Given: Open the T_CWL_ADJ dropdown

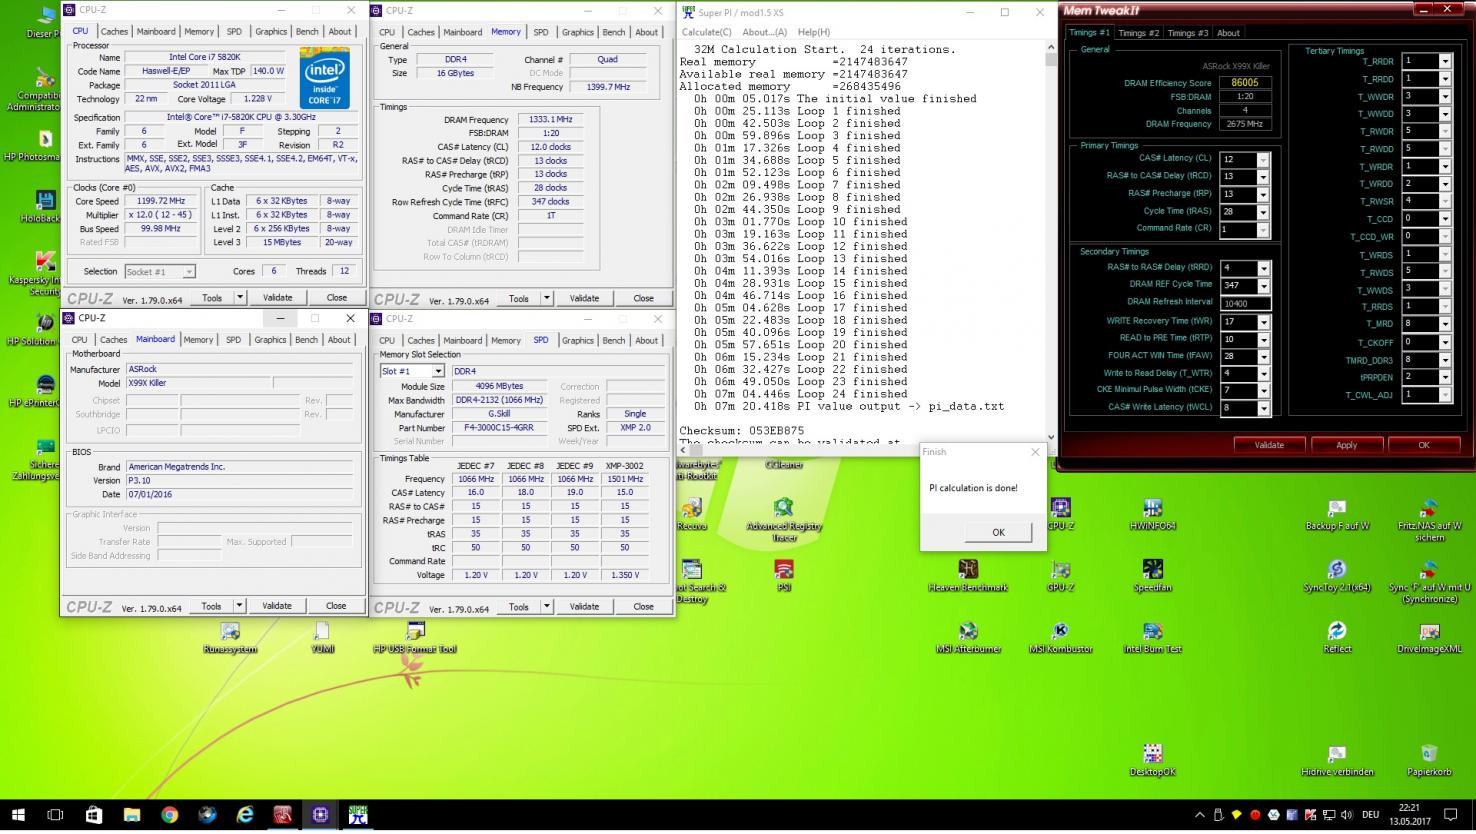Looking at the screenshot, I should (1445, 395).
